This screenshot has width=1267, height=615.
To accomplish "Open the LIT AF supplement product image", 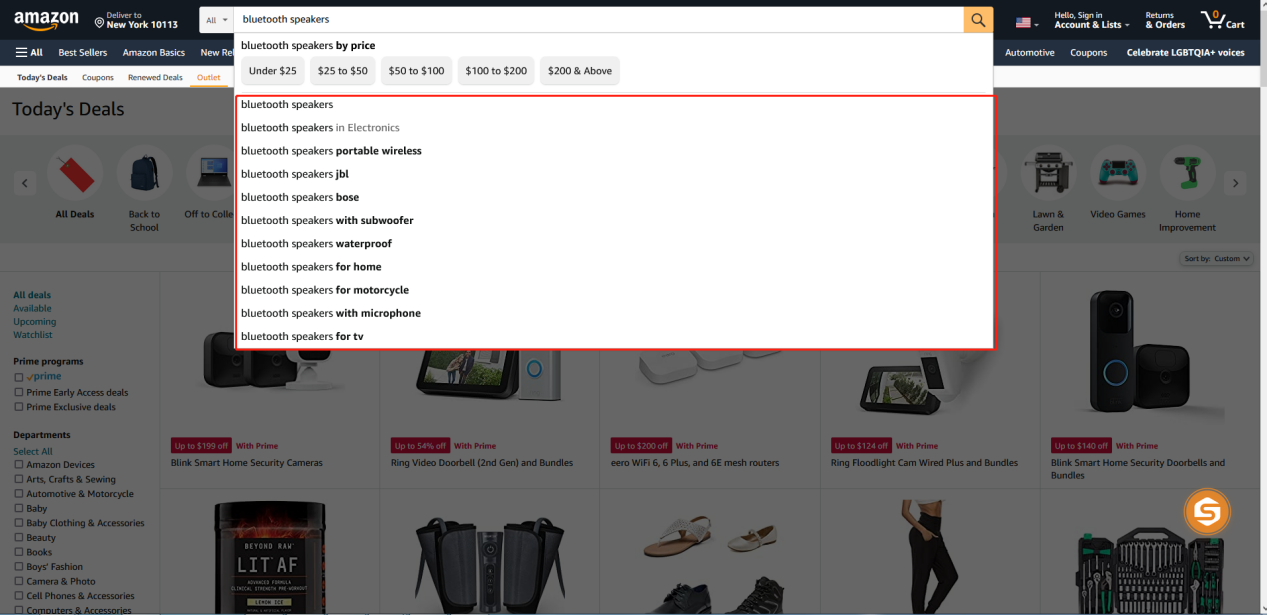I will pyautogui.click(x=270, y=557).
